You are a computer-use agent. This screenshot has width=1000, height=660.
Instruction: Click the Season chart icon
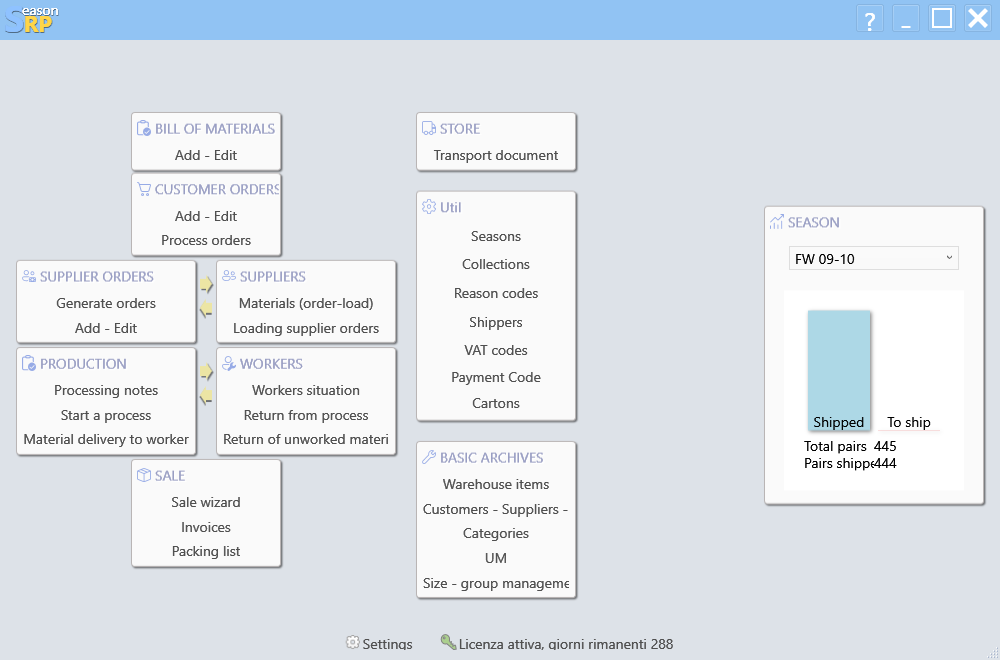(776, 222)
